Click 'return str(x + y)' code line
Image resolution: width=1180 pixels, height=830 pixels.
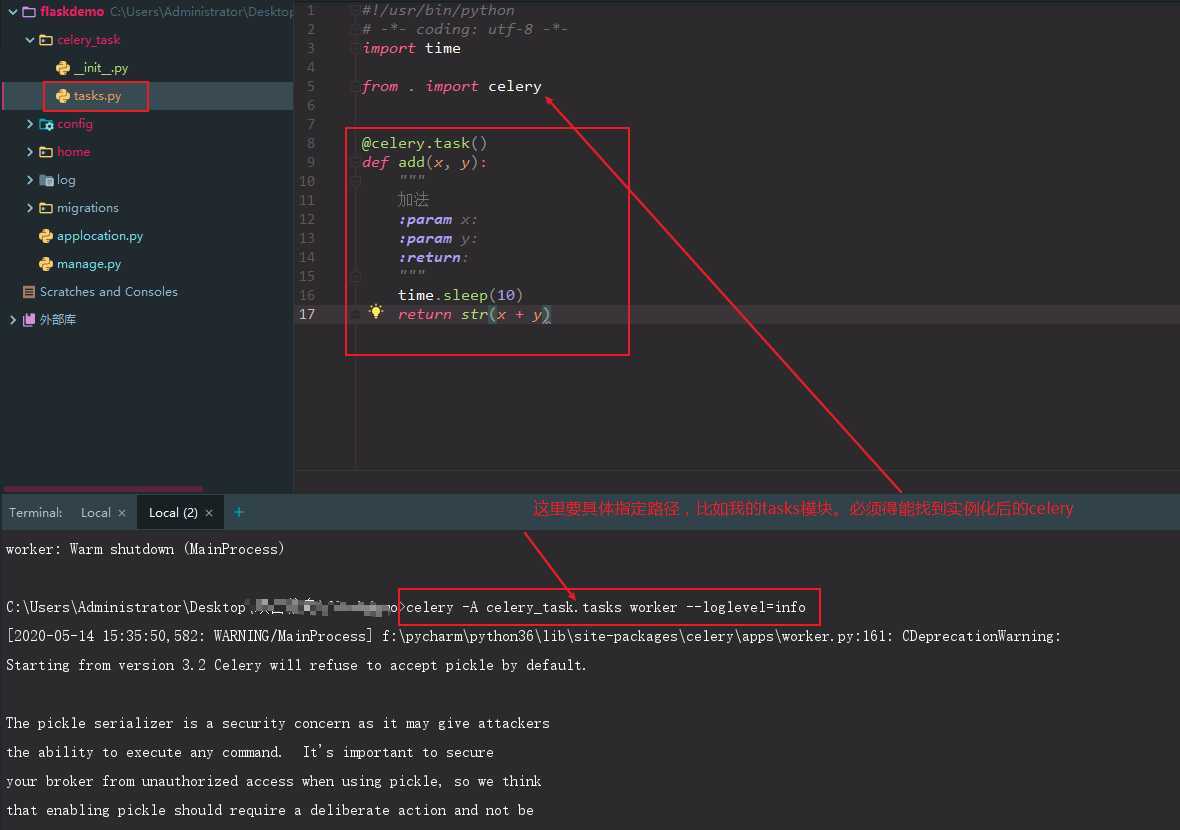(474, 314)
